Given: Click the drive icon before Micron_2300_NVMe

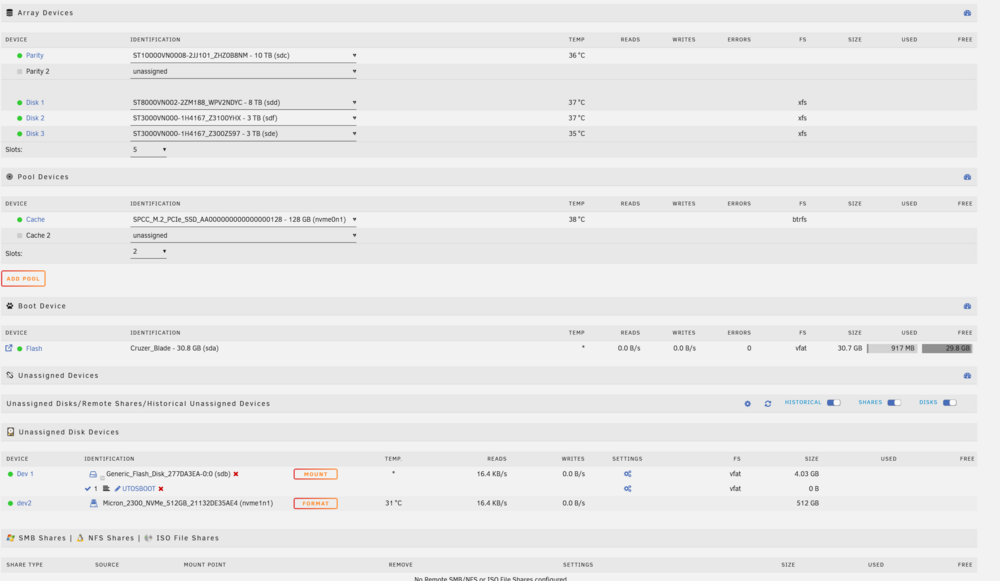Looking at the screenshot, I should 94,503.
